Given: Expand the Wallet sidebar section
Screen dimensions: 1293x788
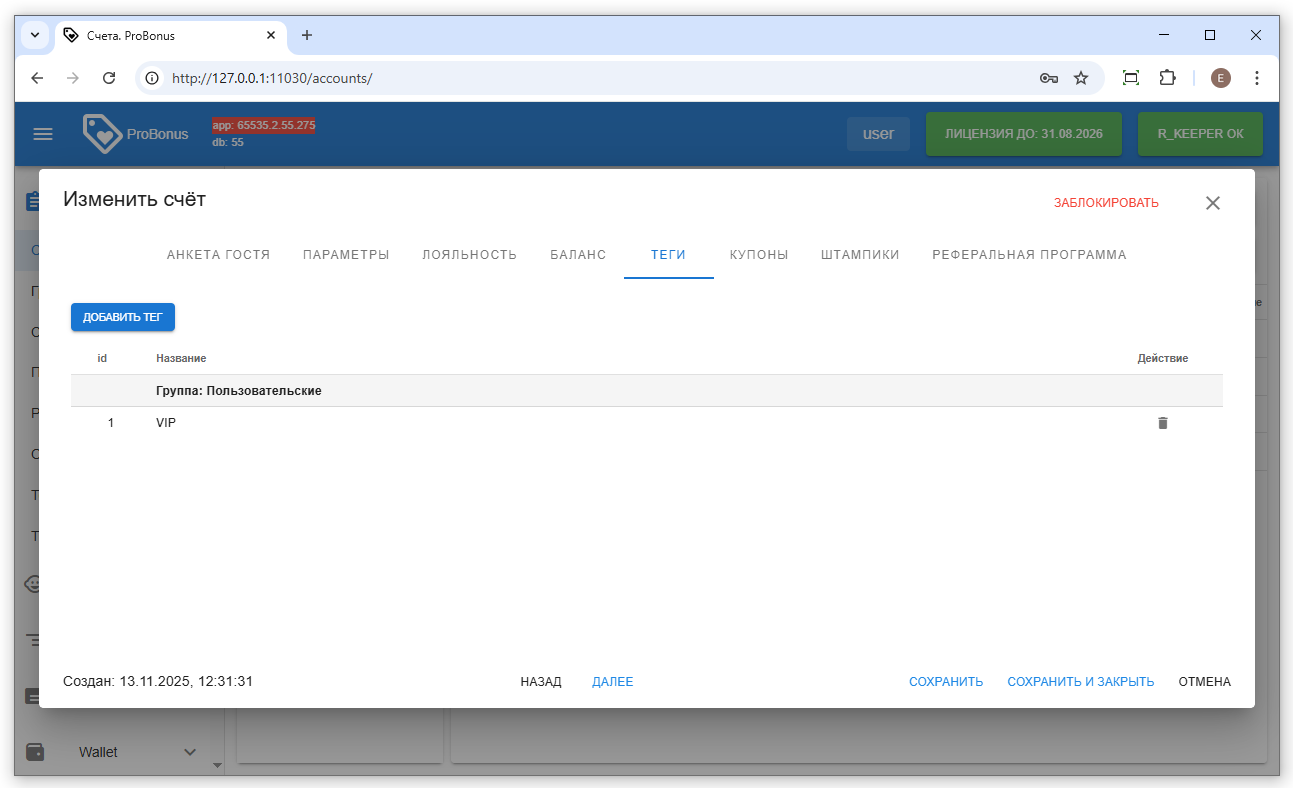Looking at the screenshot, I should pyautogui.click(x=190, y=752).
